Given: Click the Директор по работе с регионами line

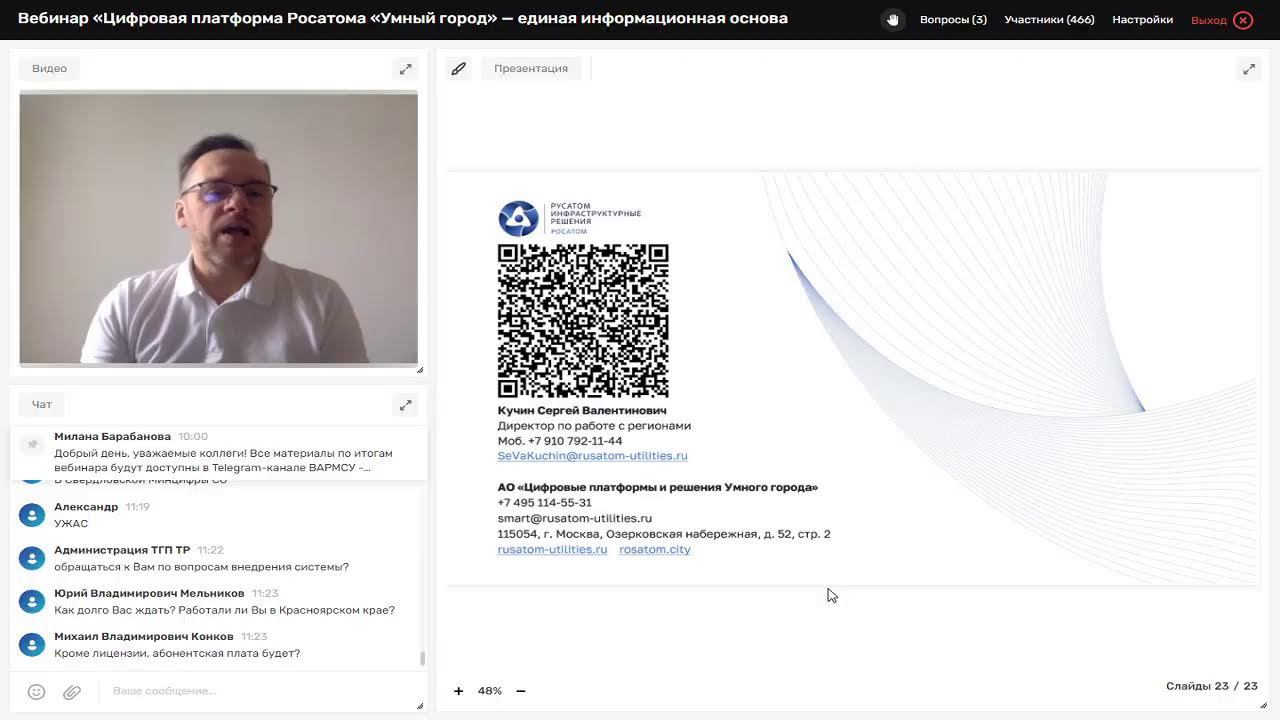Looking at the screenshot, I should [x=594, y=425].
